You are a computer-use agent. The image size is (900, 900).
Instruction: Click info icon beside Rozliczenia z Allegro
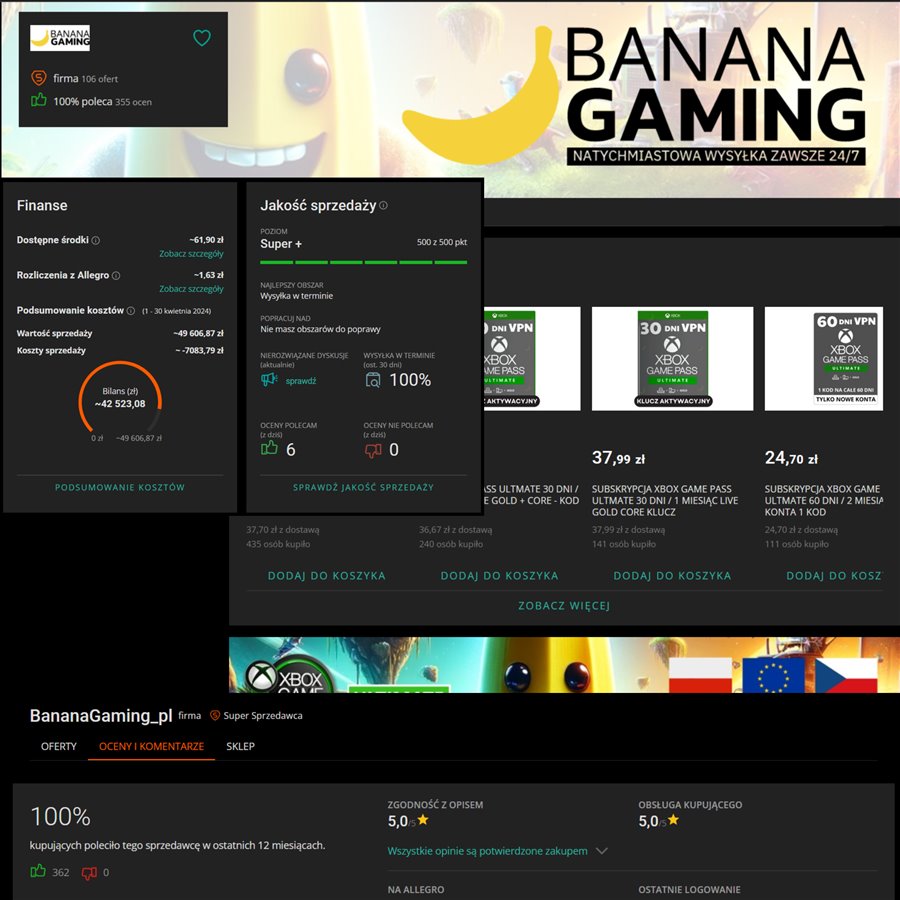116,276
